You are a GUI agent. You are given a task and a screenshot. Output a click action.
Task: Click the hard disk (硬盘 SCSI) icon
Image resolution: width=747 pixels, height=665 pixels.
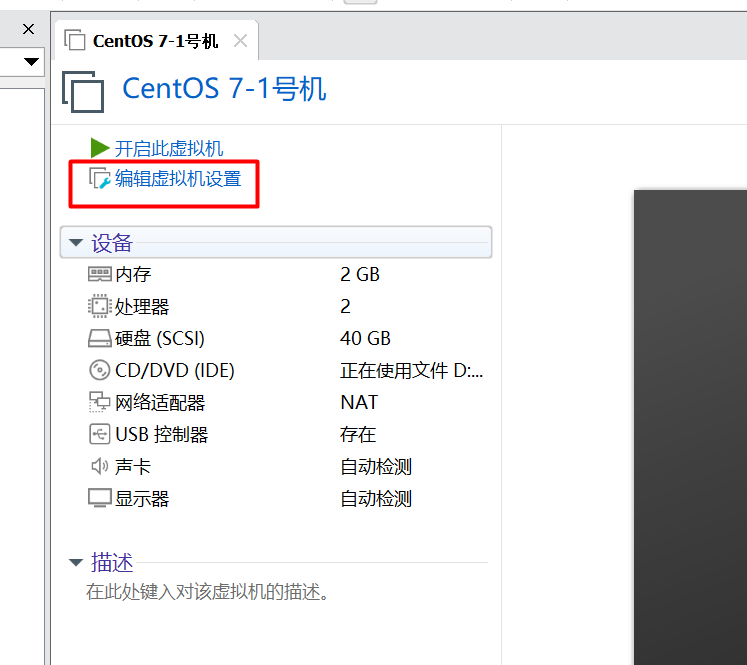point(99,339)
